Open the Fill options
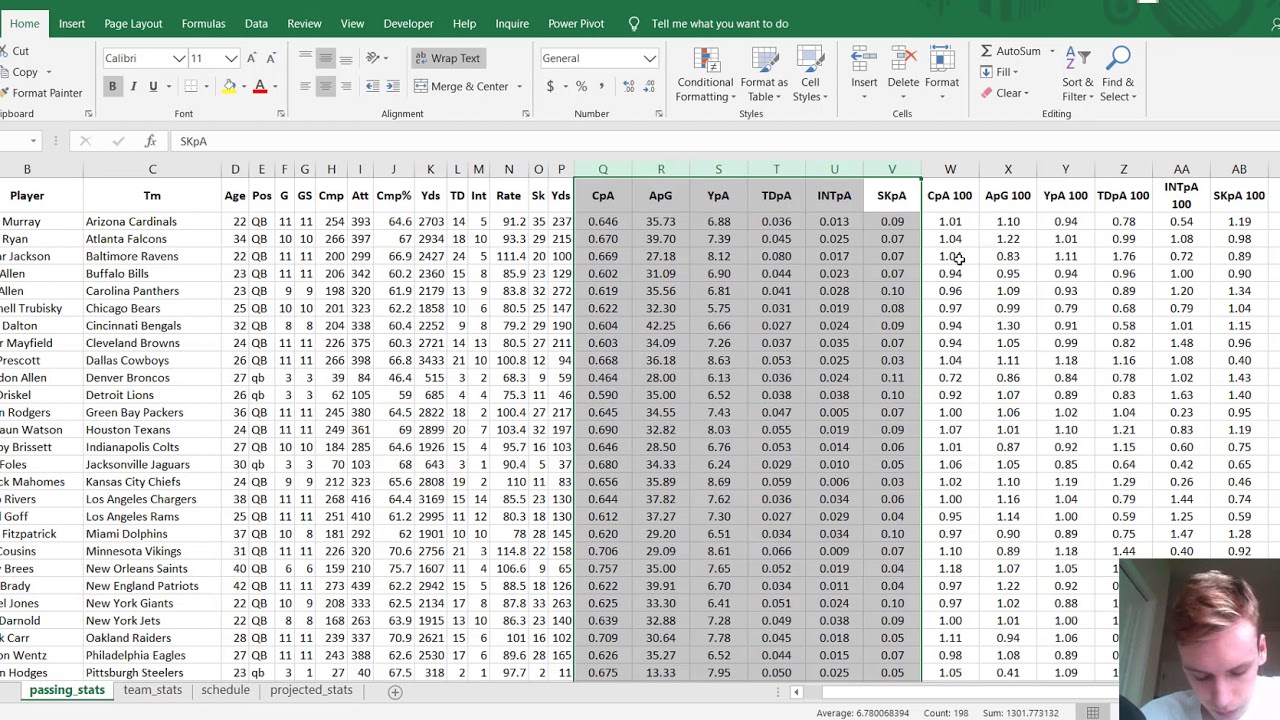1280x720 pixels. (999, 72)
